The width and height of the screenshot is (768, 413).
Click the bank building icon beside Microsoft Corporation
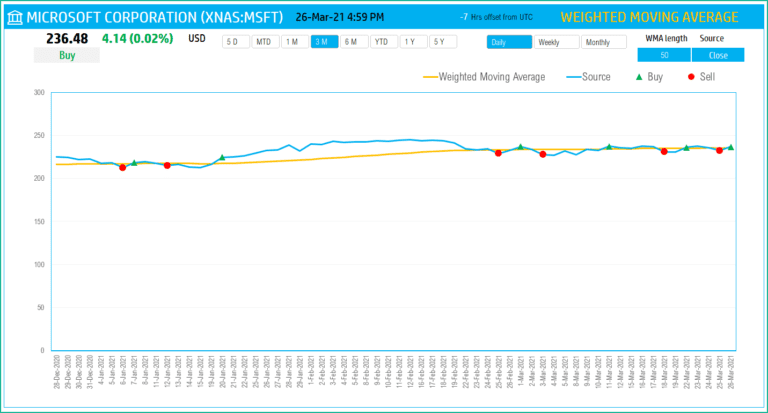tap(13, 17)
